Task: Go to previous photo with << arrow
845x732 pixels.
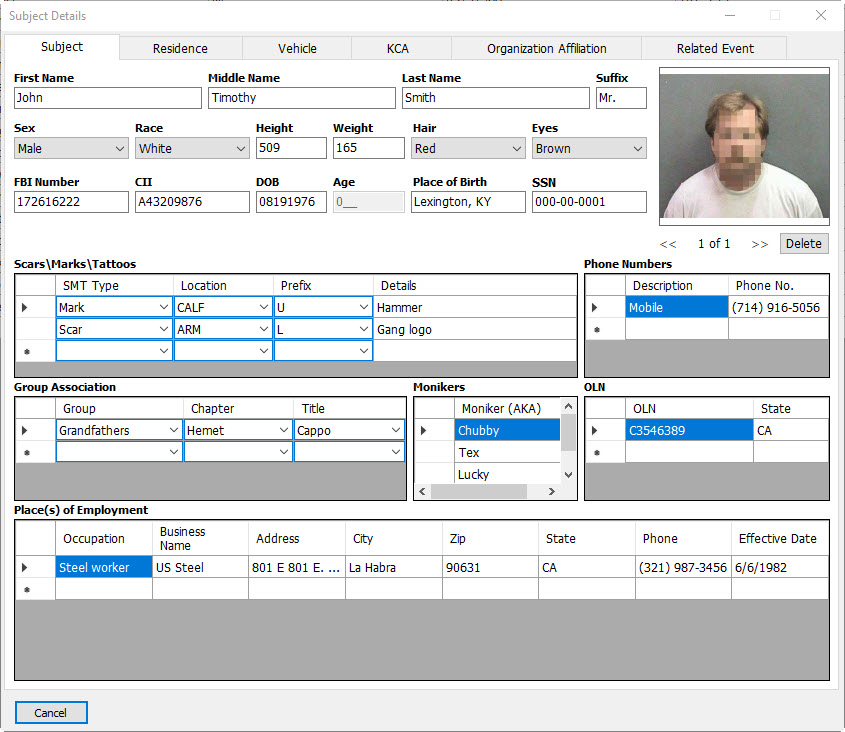Action: (668, 244)
